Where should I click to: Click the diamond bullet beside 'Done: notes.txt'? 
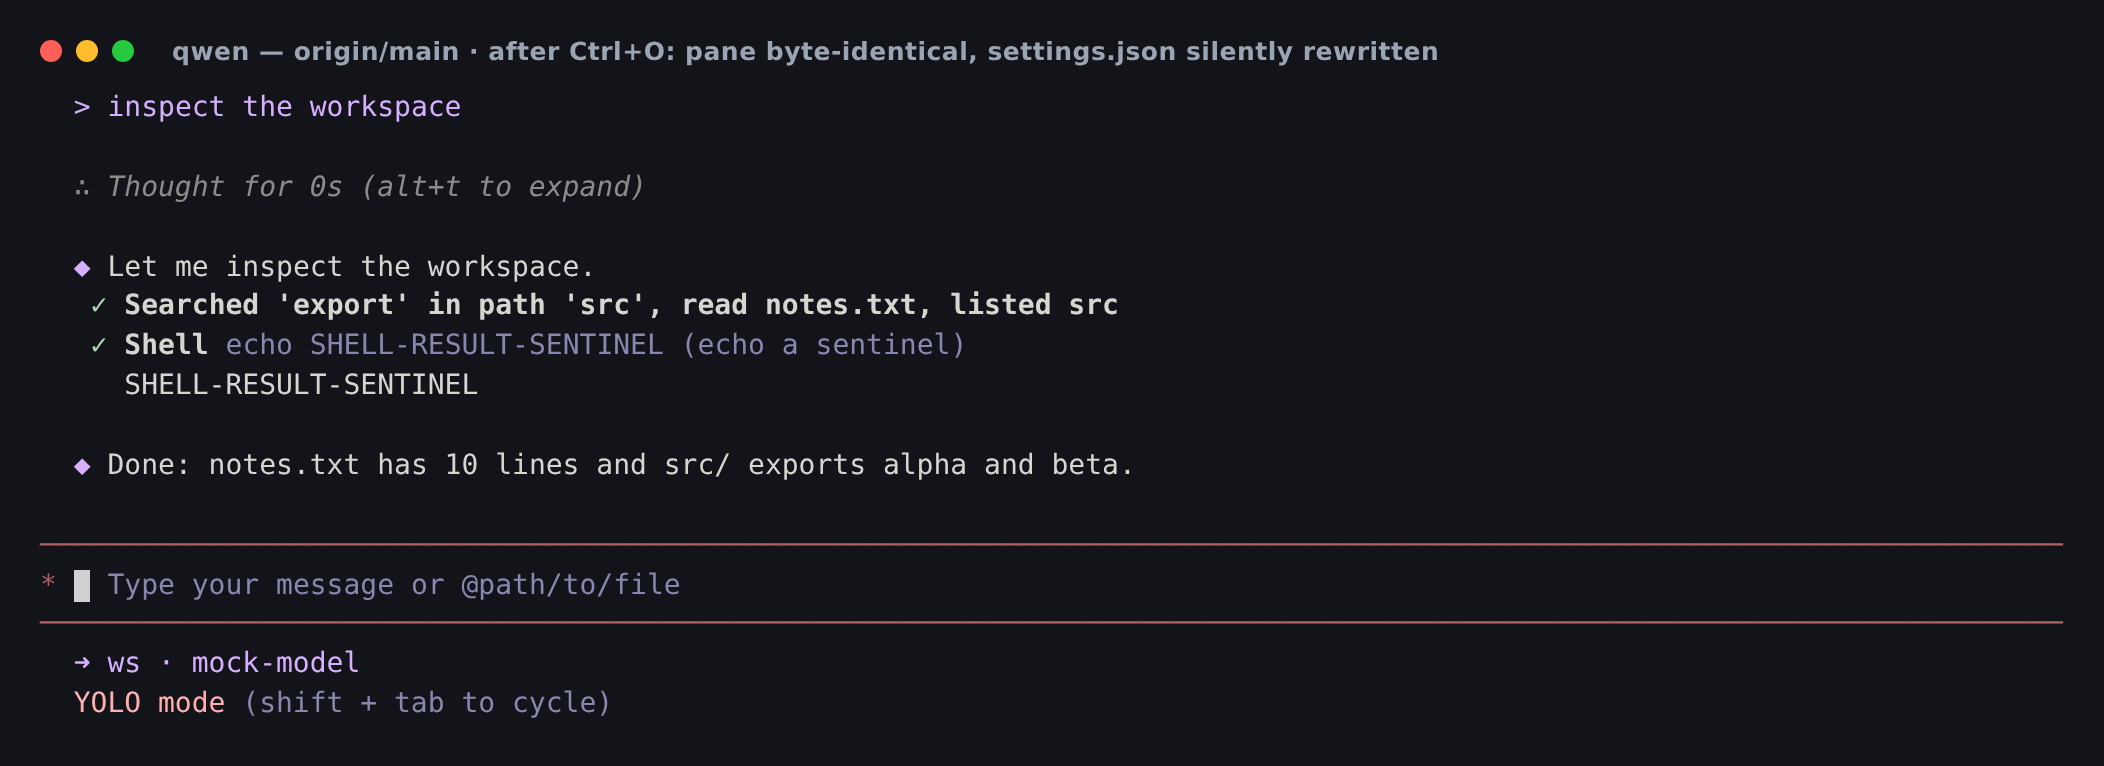coord(82,466)
